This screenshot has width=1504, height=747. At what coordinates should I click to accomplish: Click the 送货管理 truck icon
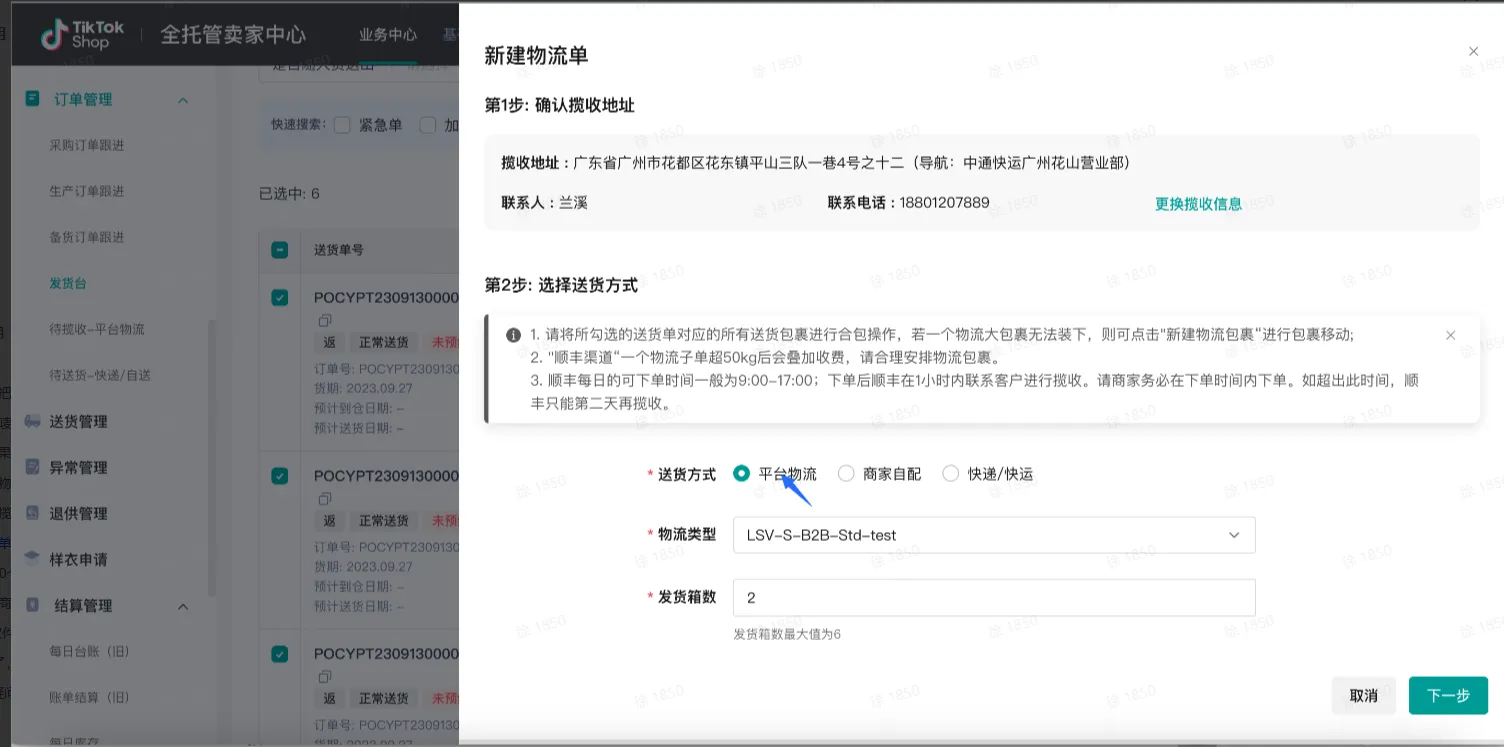(x=33, y=421)
